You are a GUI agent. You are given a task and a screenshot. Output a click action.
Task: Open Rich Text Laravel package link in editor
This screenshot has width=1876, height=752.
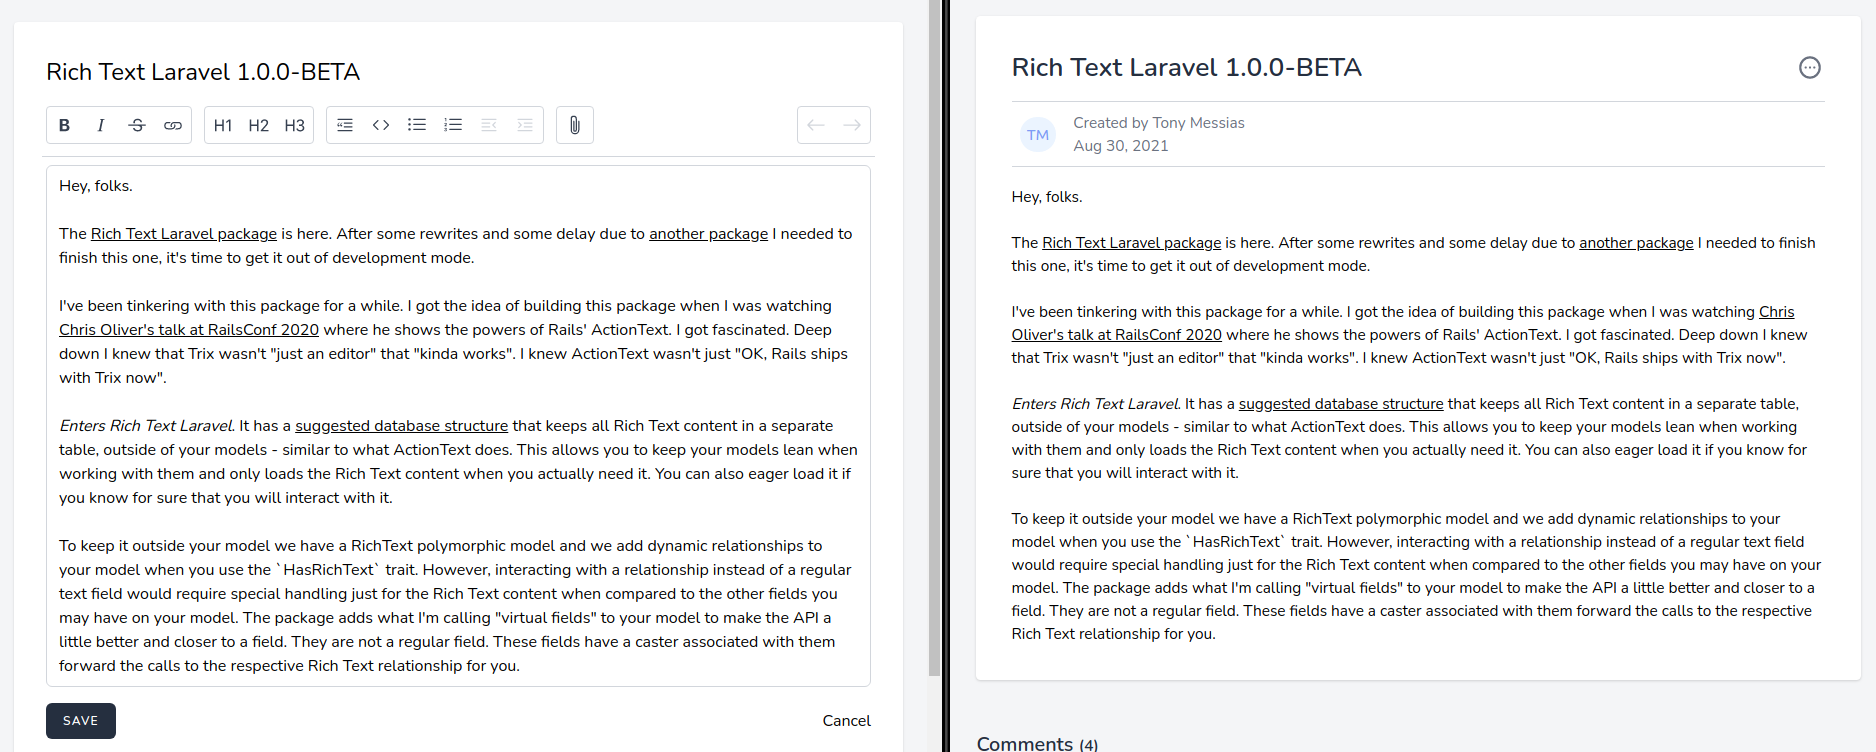tap(184, 234)
